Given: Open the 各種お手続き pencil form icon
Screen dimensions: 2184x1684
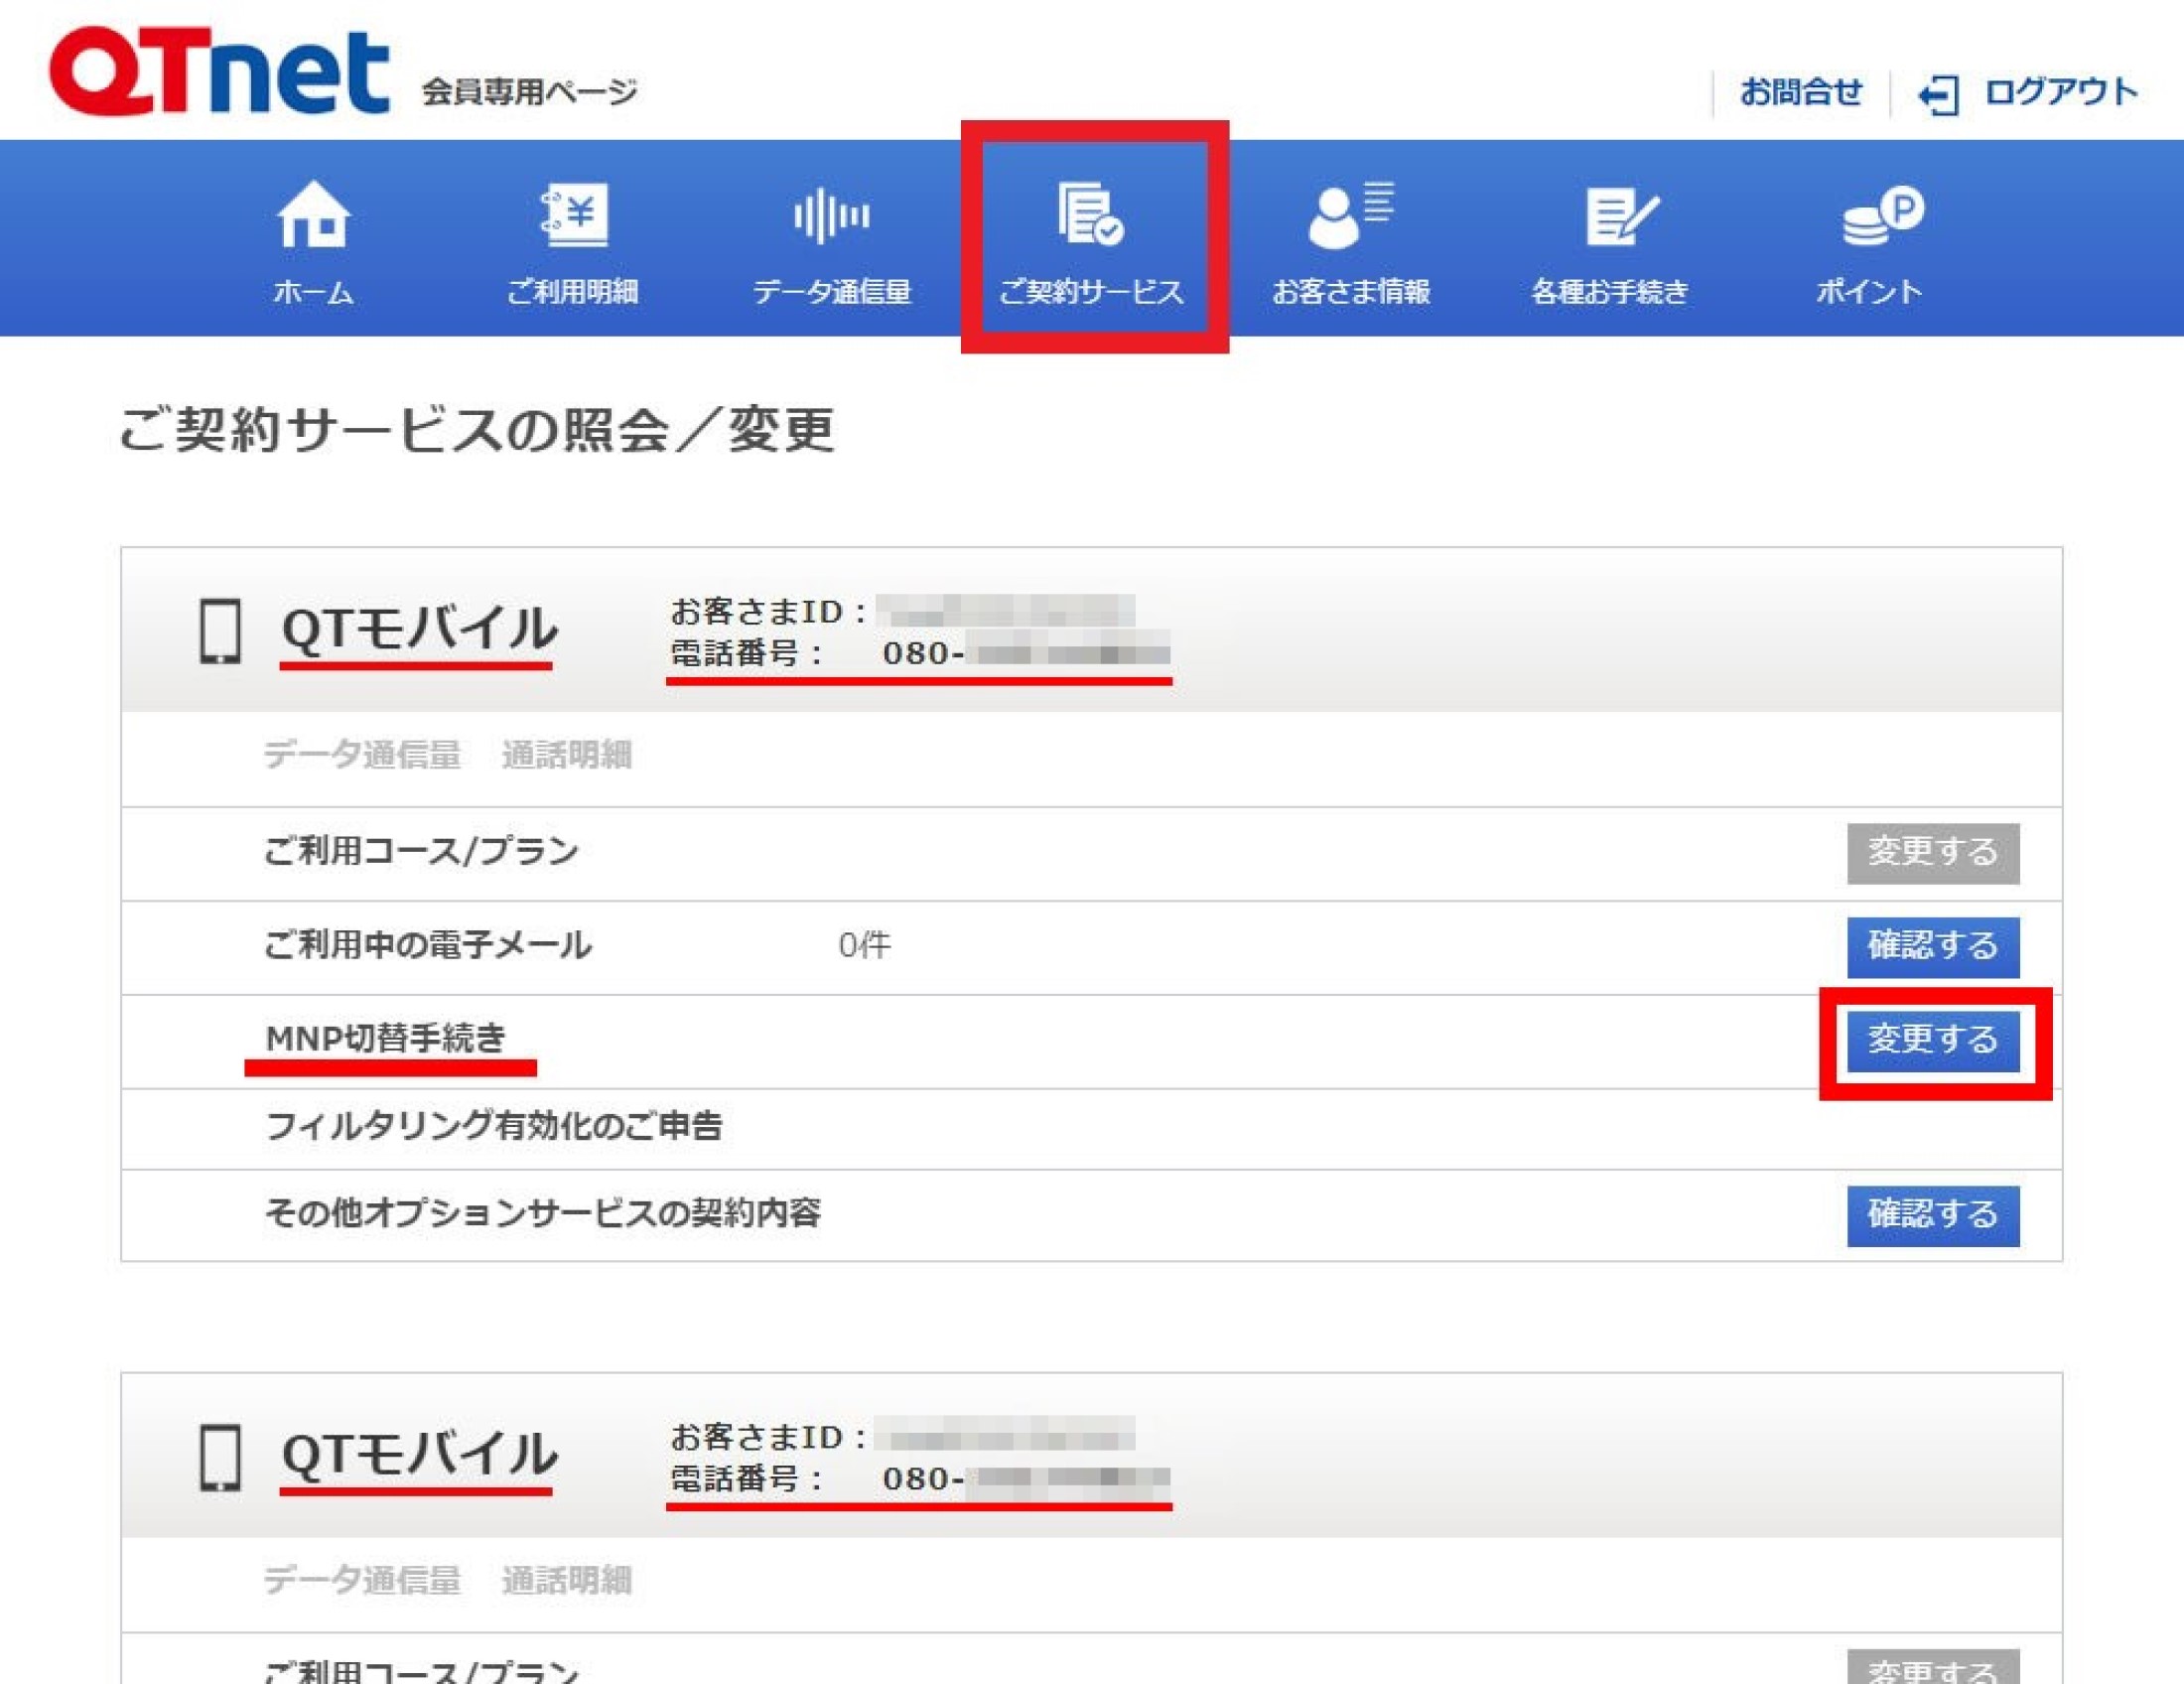Looking at the screenshot, I should (x=1622, y=216).
